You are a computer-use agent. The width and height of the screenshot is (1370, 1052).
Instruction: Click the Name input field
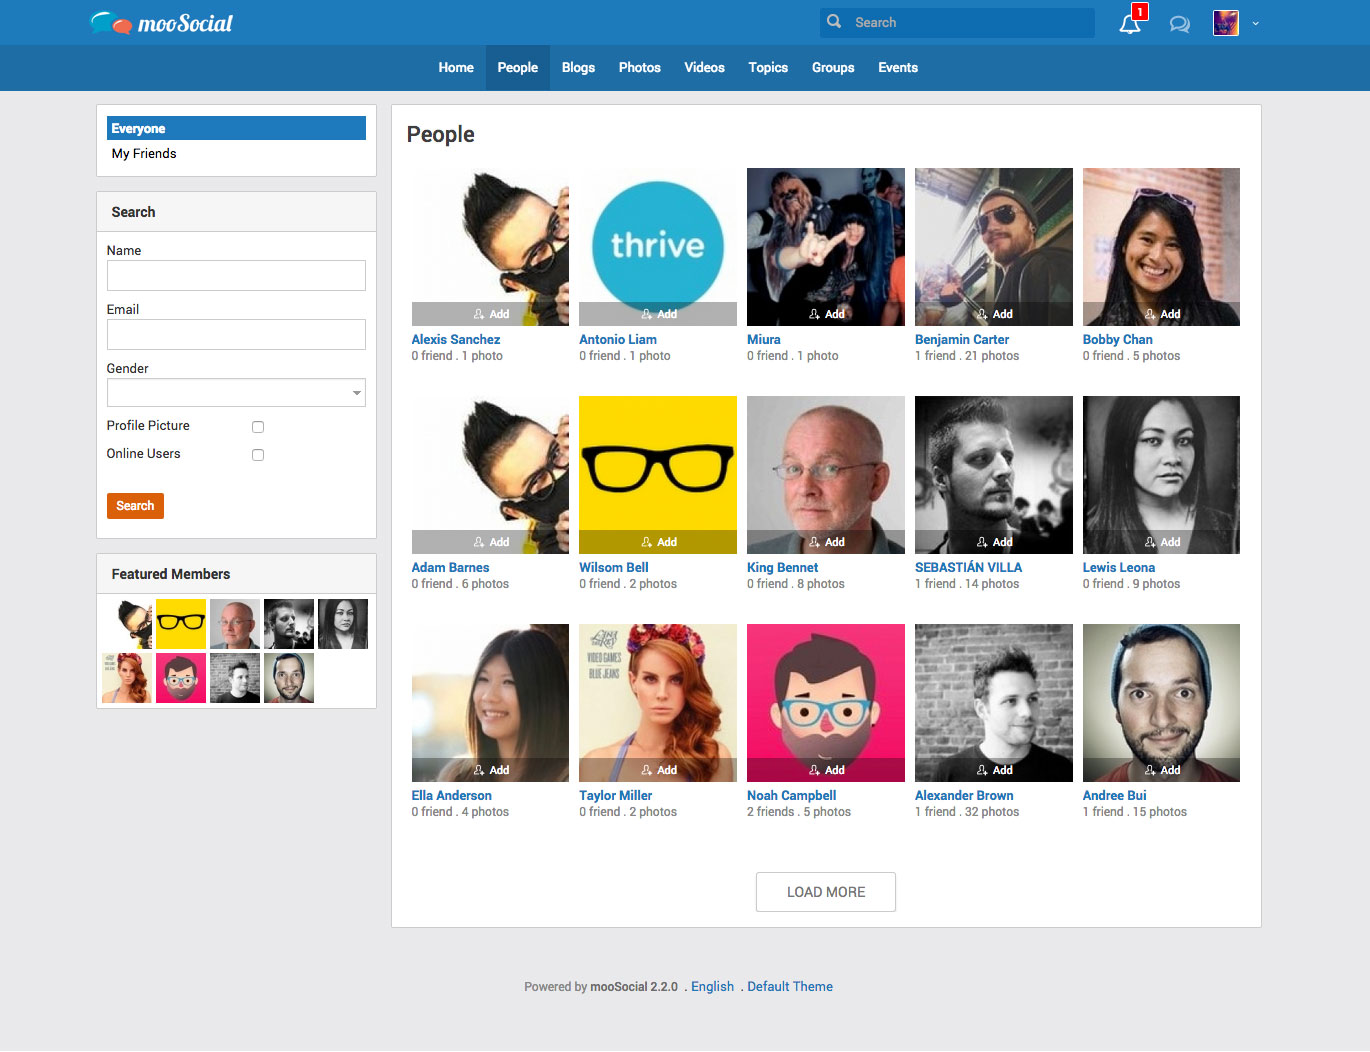tap(236, 276)
